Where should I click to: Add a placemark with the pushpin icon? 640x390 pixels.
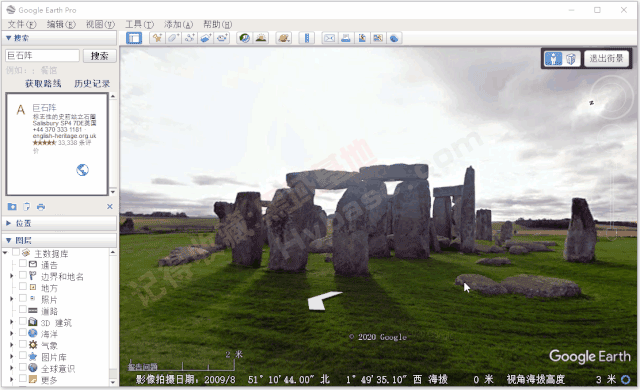point(157,38)
